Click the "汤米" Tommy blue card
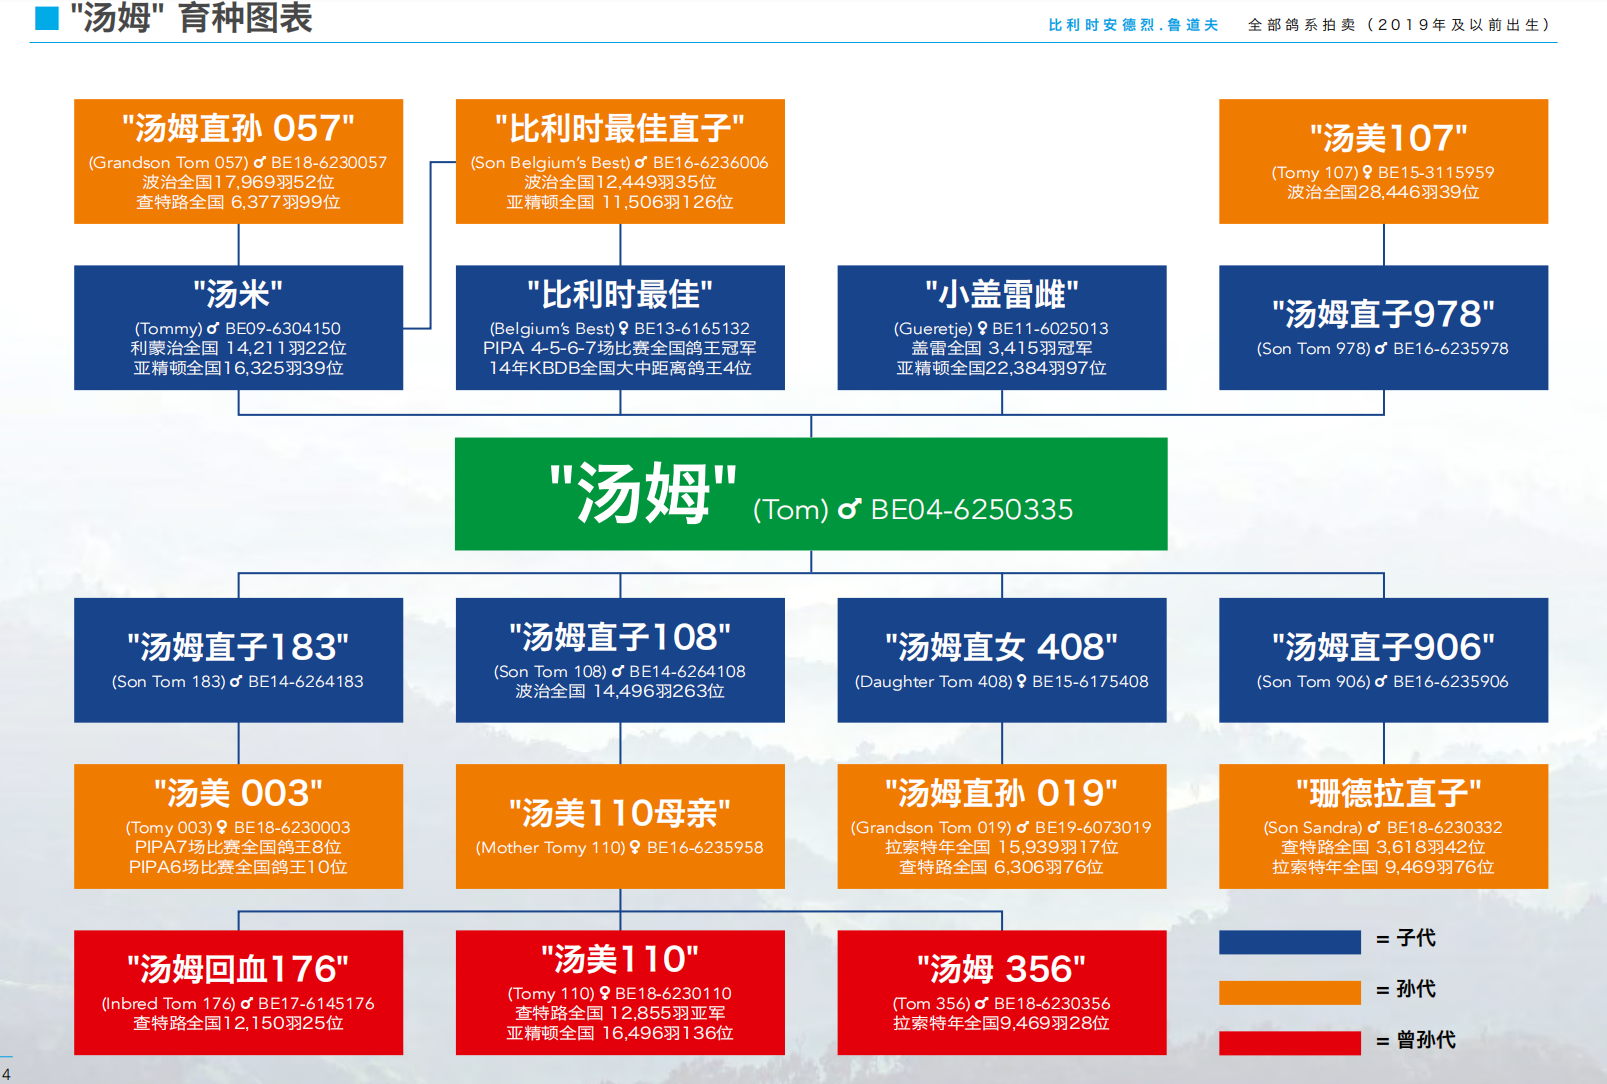 pyautogui.click(x=238, y=327)
